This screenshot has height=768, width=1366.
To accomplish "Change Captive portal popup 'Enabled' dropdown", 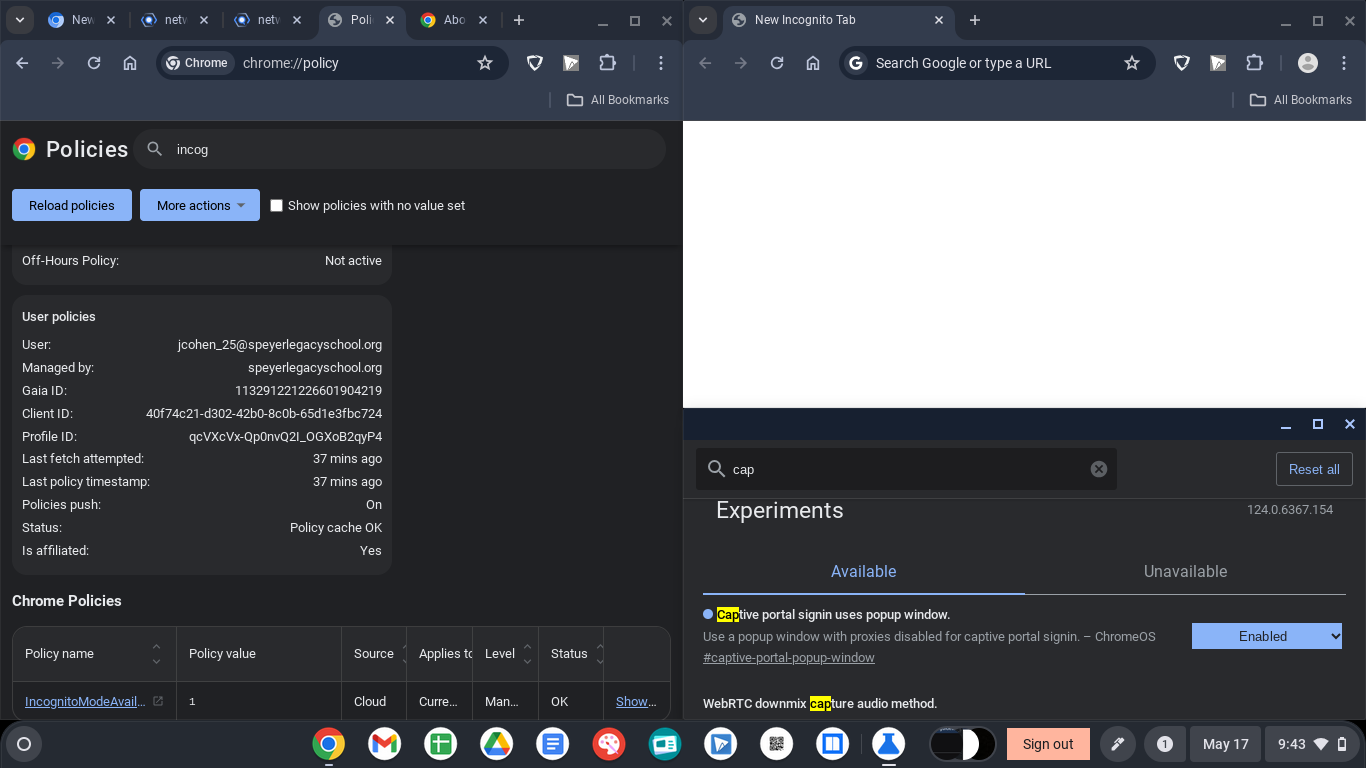I will 1267,636.
